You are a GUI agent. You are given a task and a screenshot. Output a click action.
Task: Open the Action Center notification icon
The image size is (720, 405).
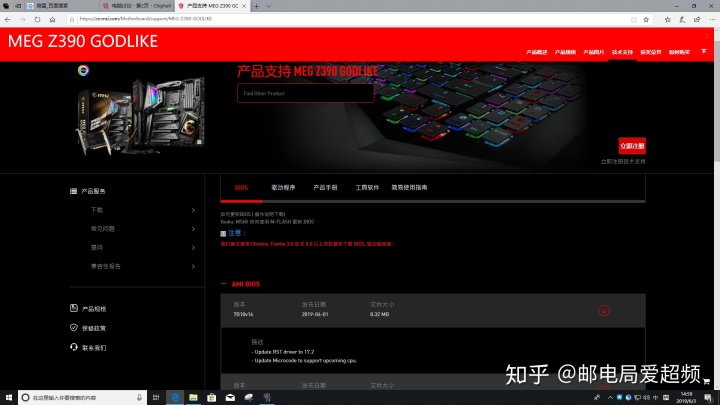(708, 398)
